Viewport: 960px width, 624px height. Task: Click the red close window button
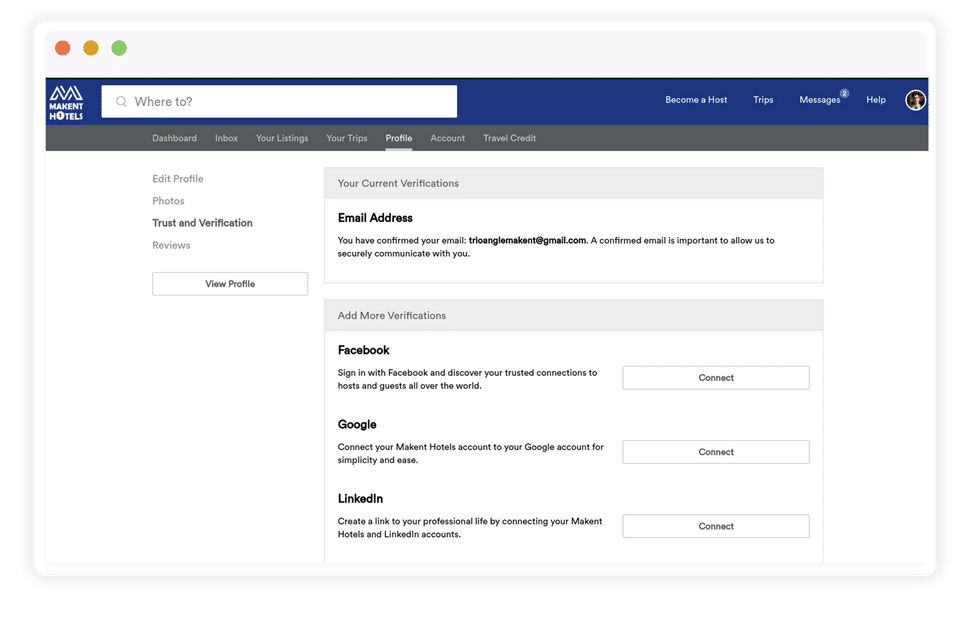[62, 48]
